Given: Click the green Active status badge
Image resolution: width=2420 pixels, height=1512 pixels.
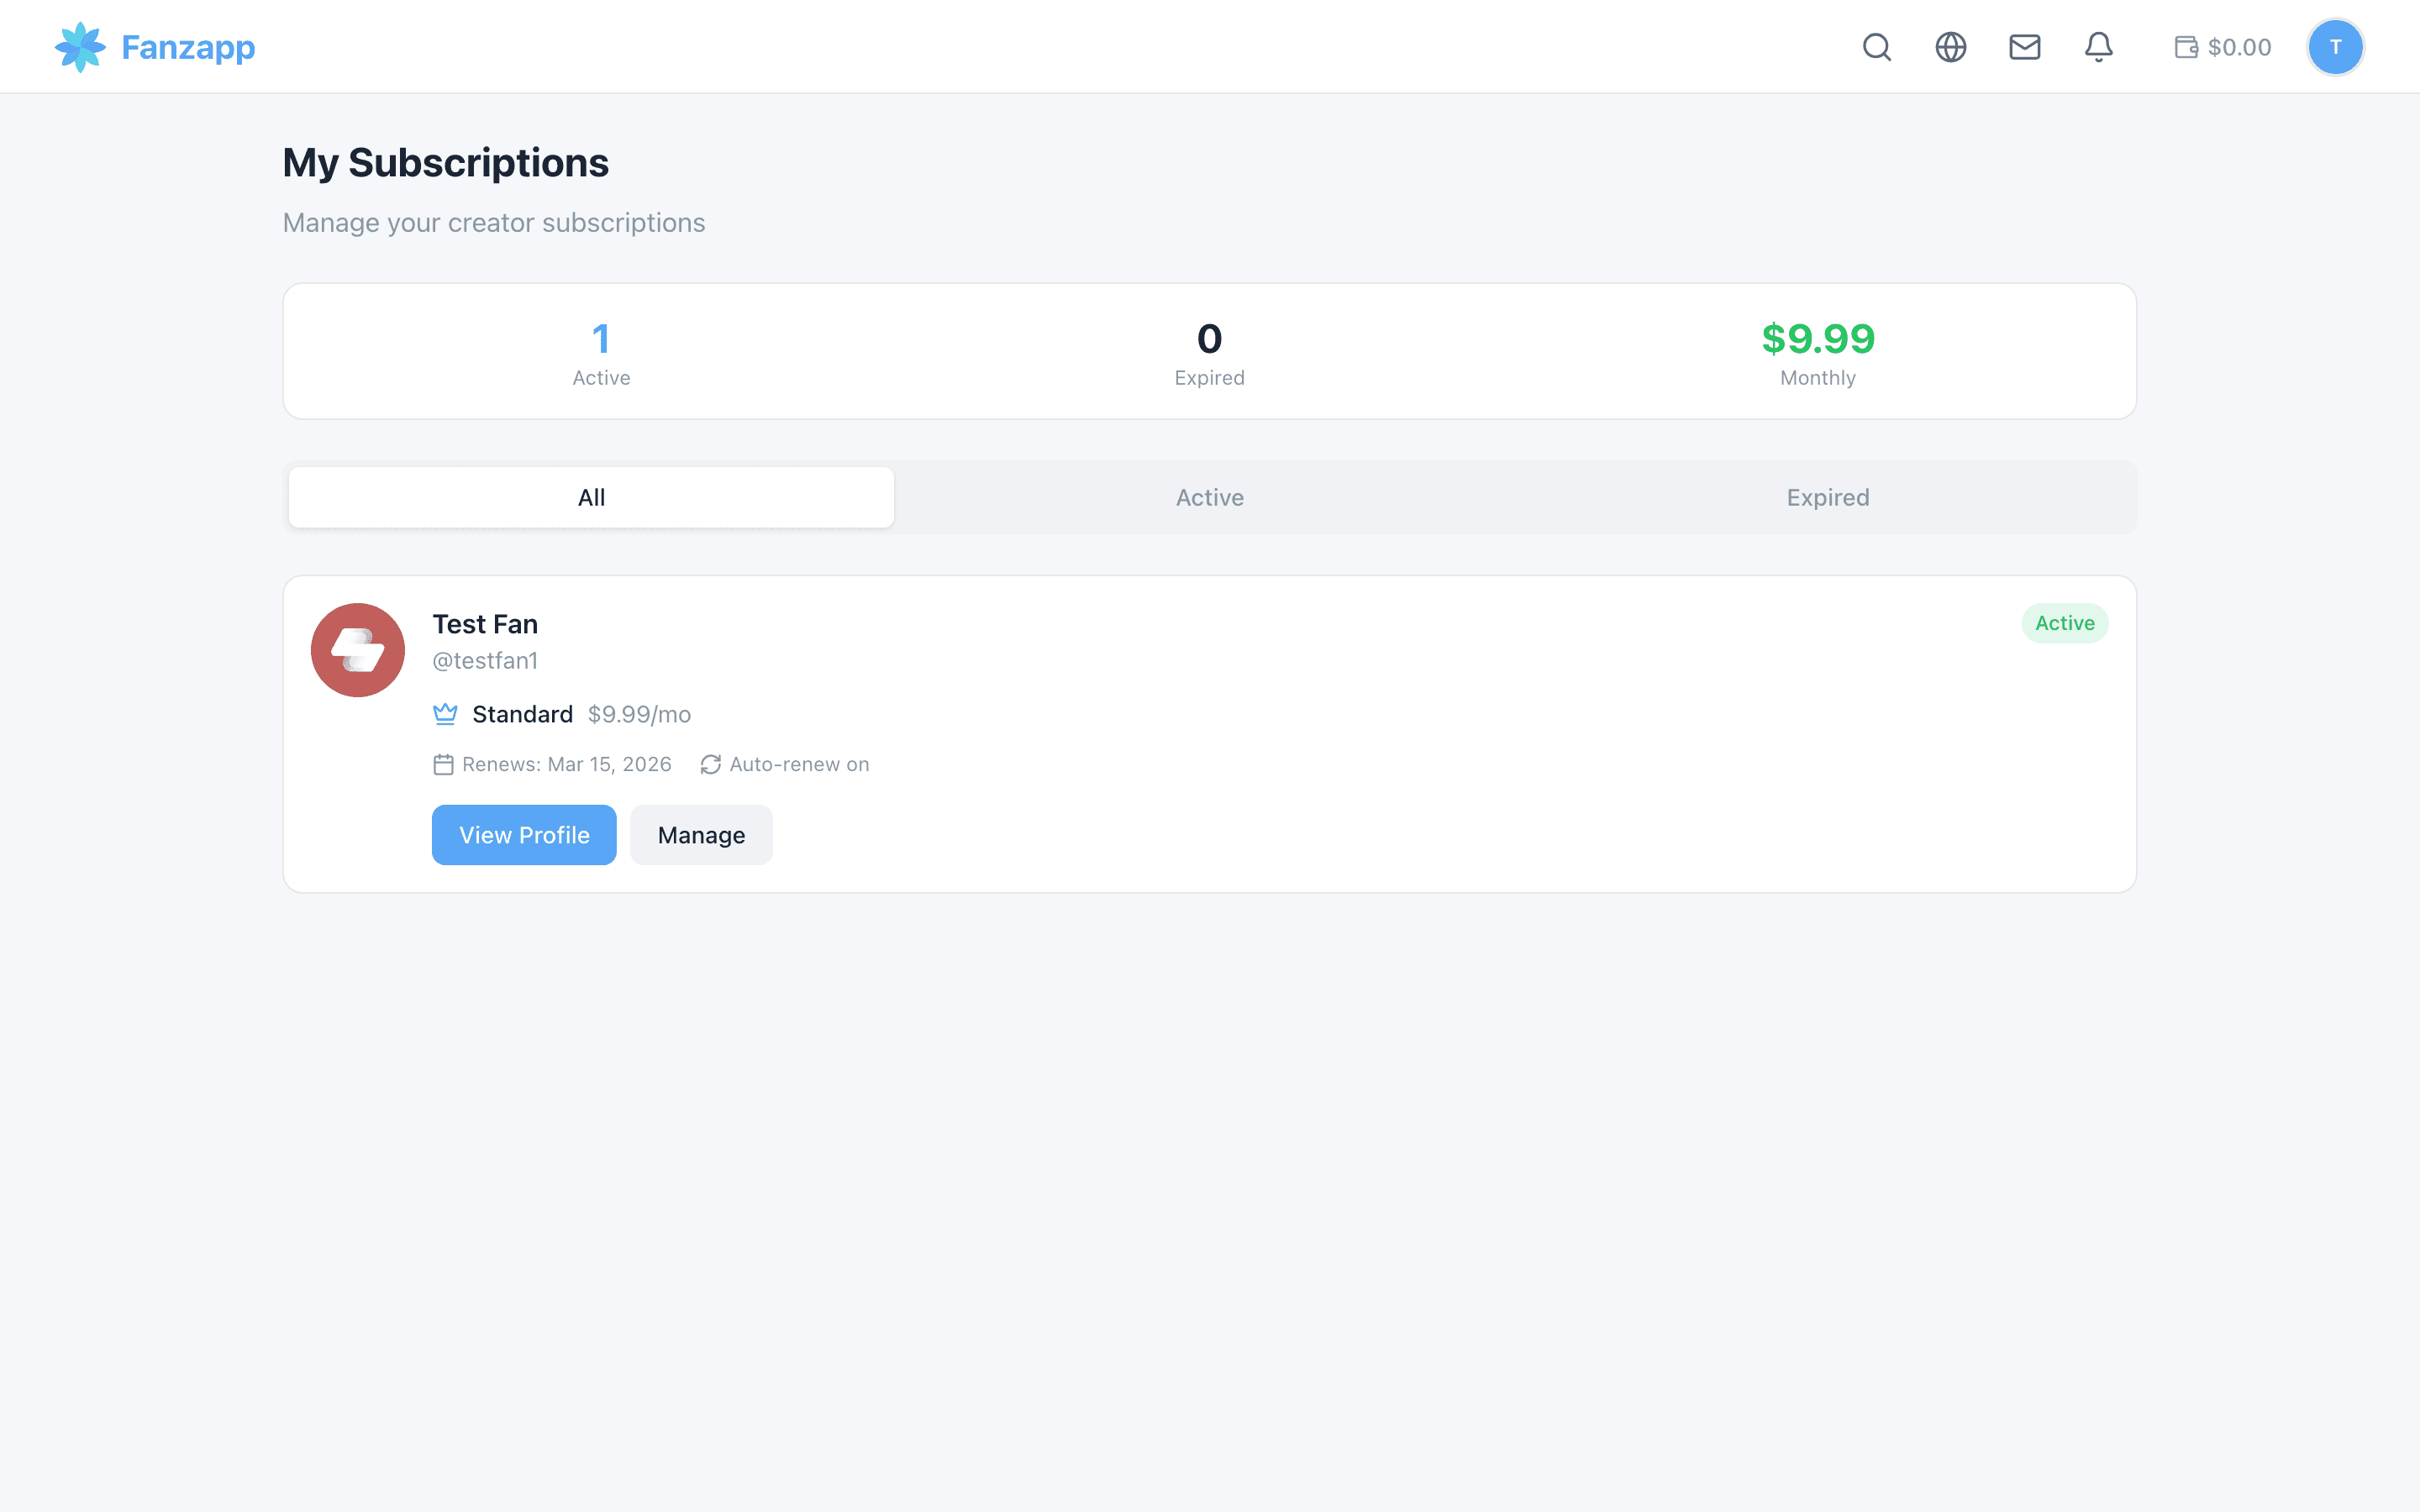Looking at the screenshot, I should point(2065,623).
